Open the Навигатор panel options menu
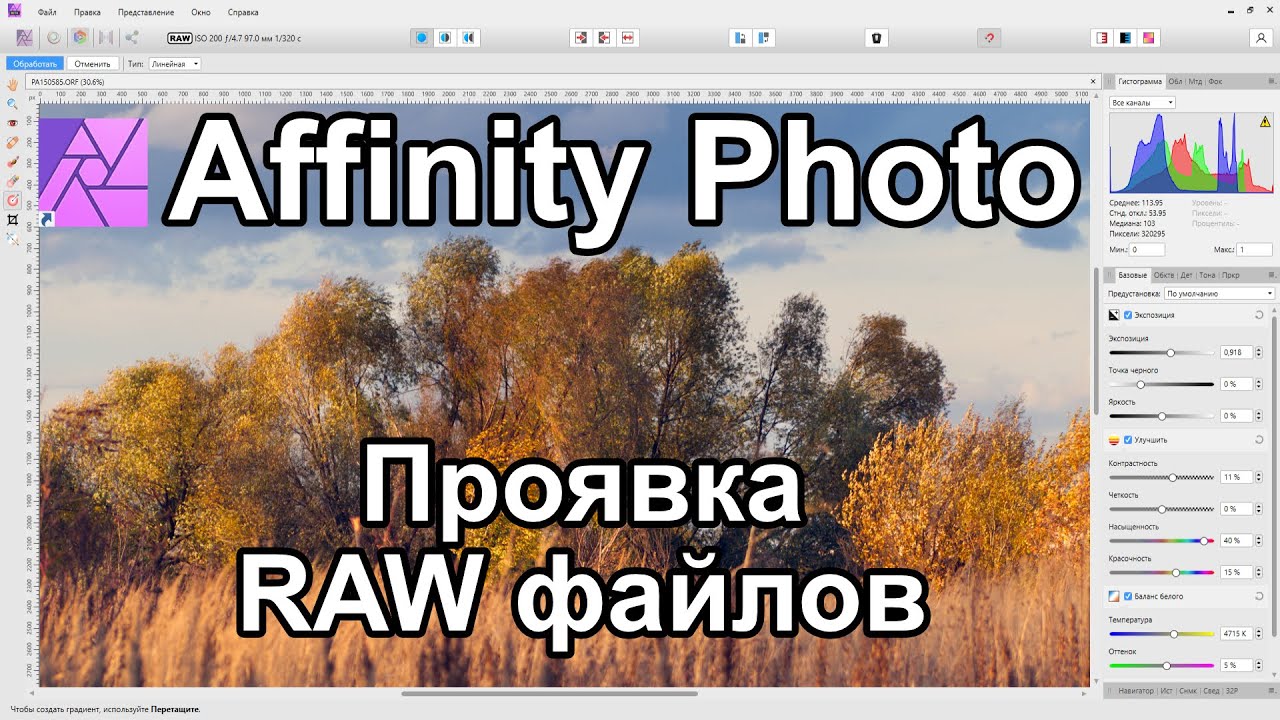 point(1271,691)
